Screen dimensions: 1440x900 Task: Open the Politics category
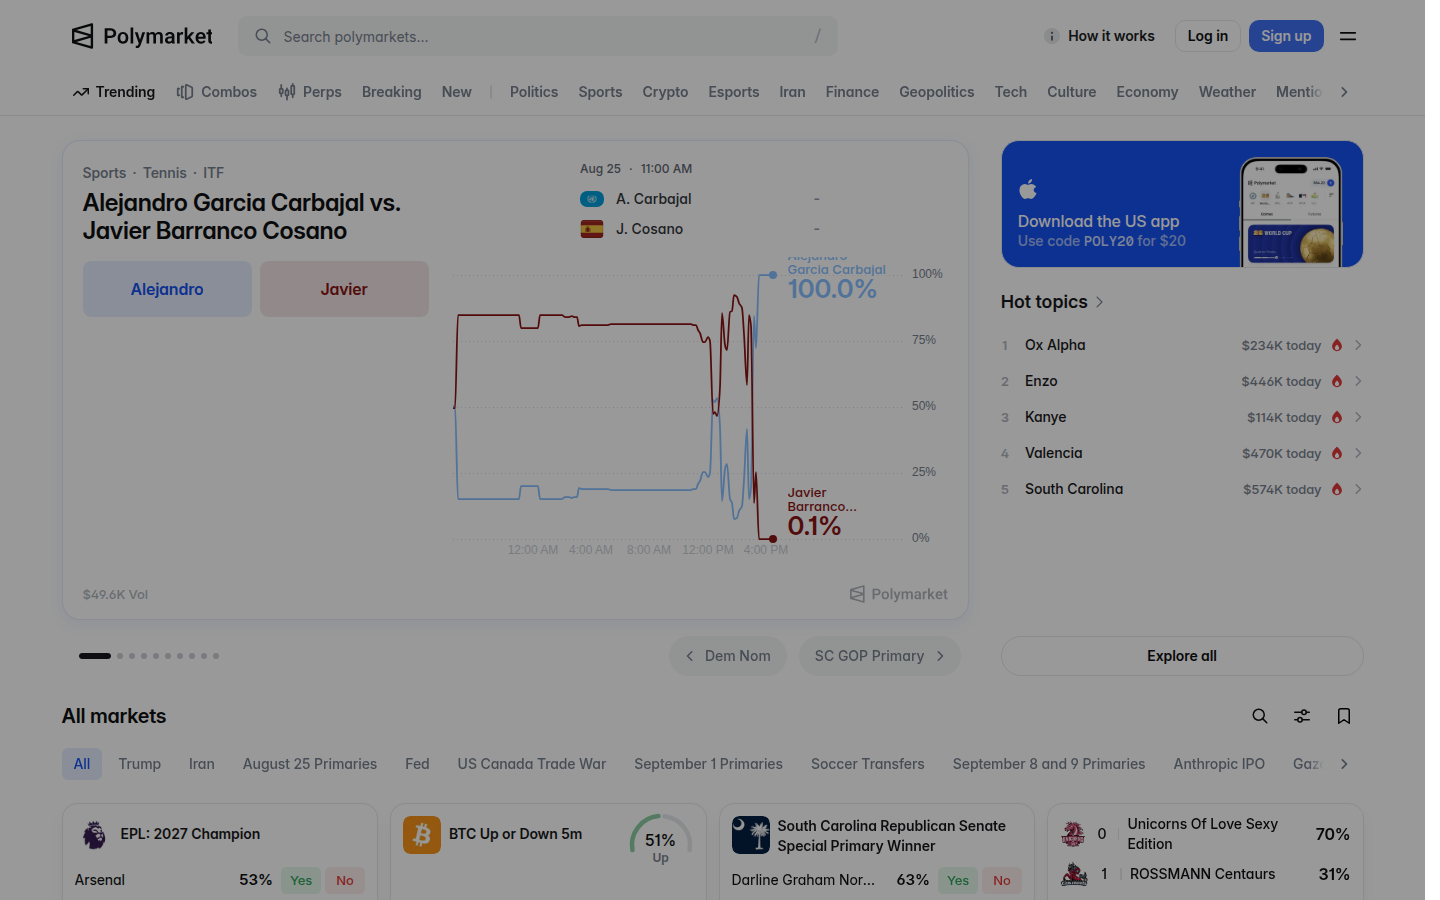point(534,92)
